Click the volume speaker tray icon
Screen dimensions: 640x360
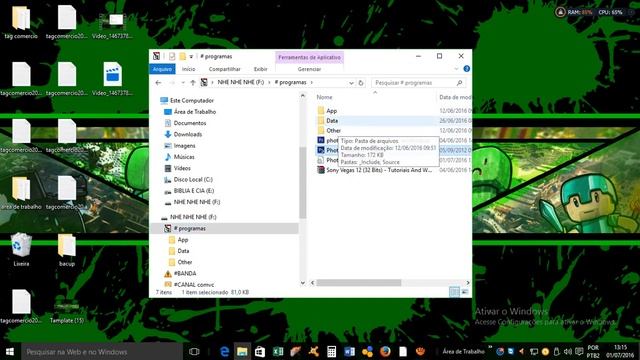click(568, 351)
